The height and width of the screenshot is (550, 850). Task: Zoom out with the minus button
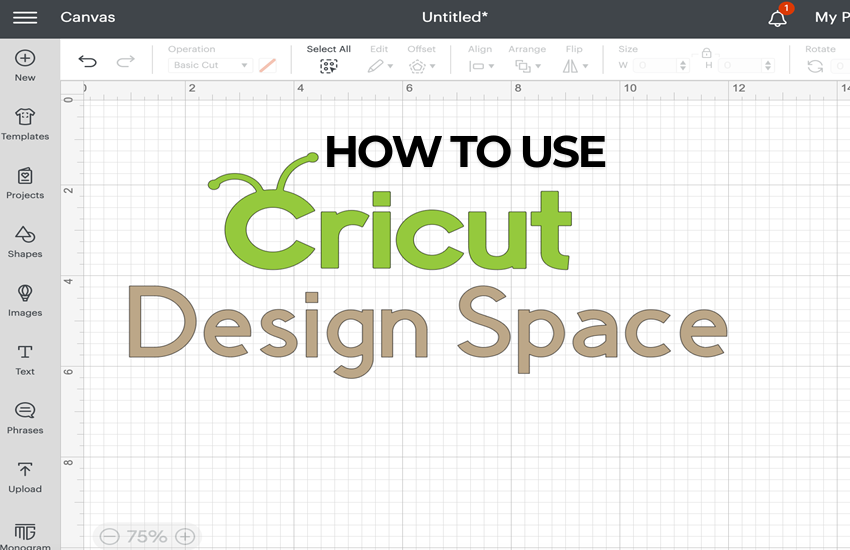click(110, 536)
